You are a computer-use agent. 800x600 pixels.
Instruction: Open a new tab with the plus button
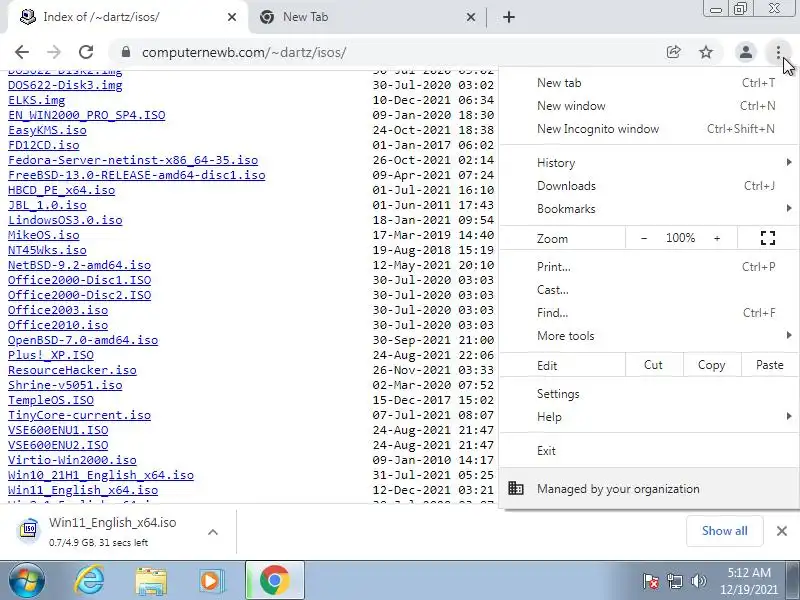pyautogui.click(x=509, y=17)
